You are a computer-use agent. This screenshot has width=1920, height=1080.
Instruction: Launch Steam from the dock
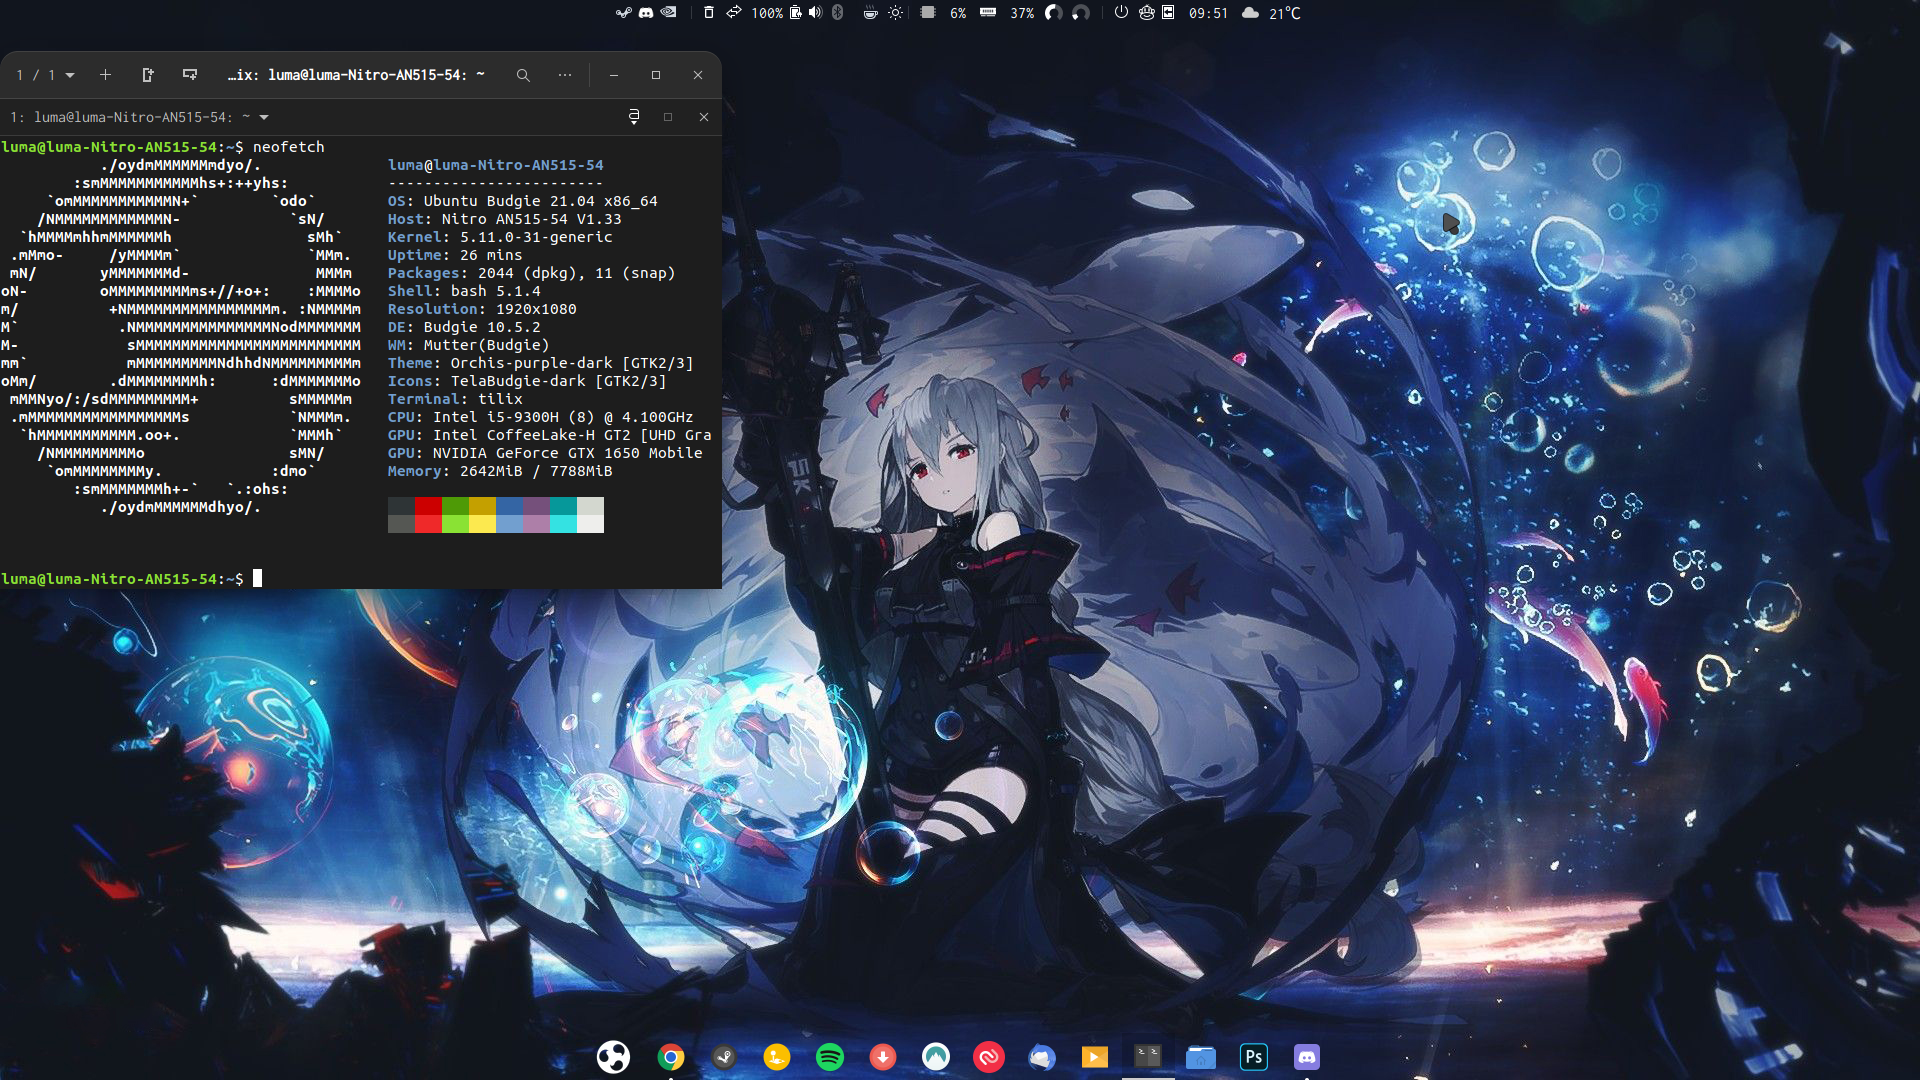(x=724, y=1057)
